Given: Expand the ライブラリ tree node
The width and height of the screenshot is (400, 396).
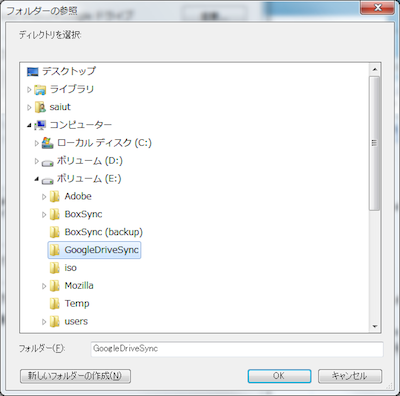Looking at the screenshot, I should [x=29, y=90].
